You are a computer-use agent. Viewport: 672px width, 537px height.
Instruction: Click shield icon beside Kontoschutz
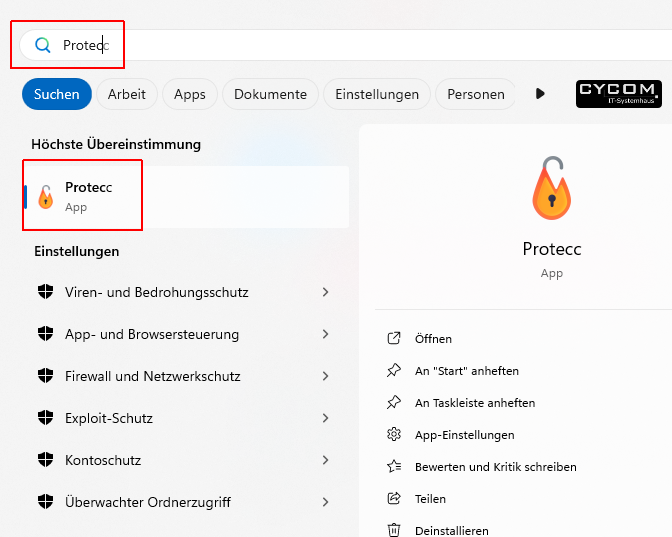coord(45,459)
